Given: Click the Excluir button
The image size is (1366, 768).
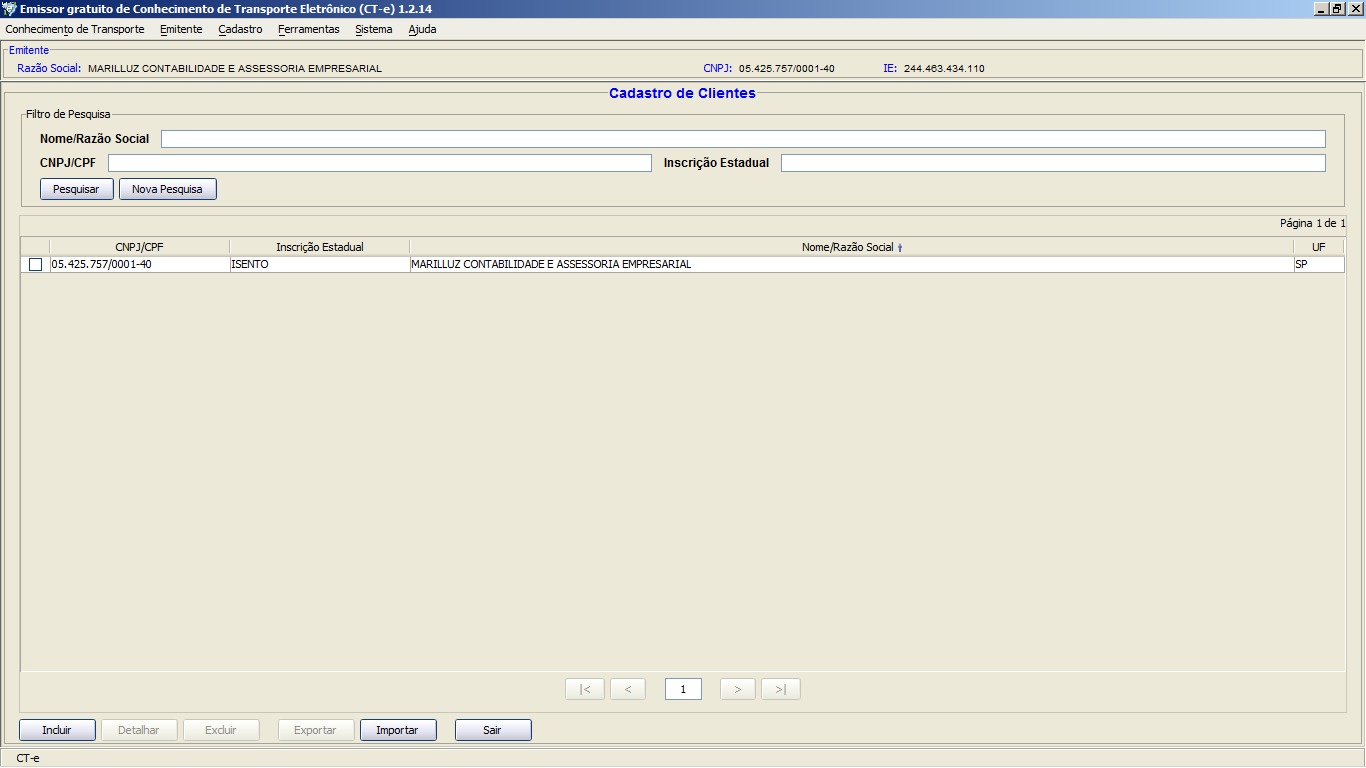Looking at the screenshot, I should coord(221,730).
